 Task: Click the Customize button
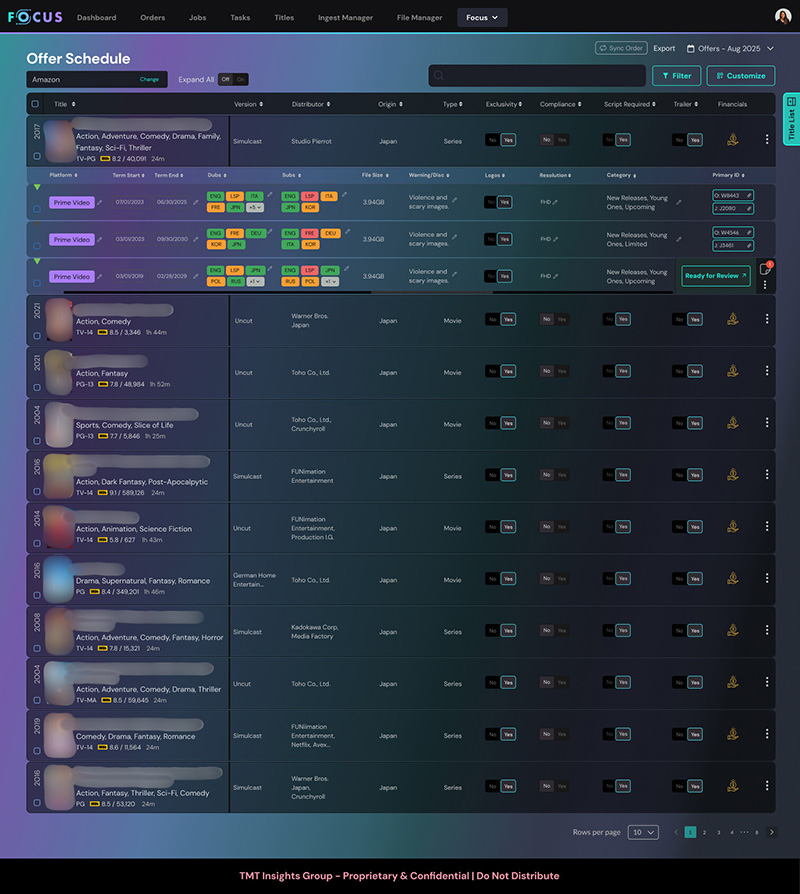pyautogui.click(x=741, y=76)
